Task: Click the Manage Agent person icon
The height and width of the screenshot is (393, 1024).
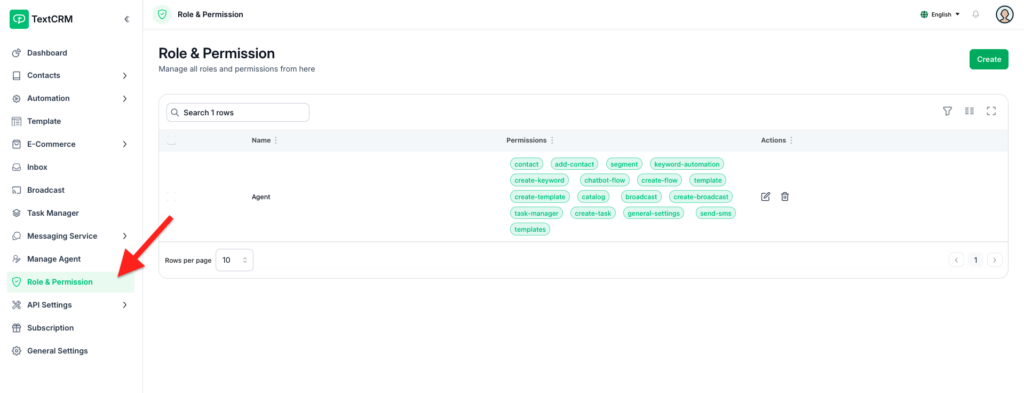Action: [x=17, y=259]
